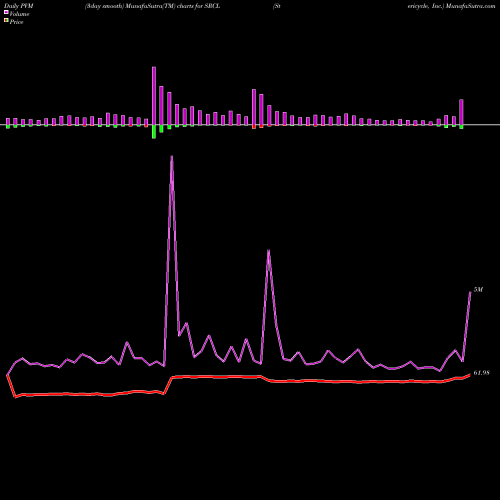Click the tallest magenta volume bar

click(x=154, y=96)
